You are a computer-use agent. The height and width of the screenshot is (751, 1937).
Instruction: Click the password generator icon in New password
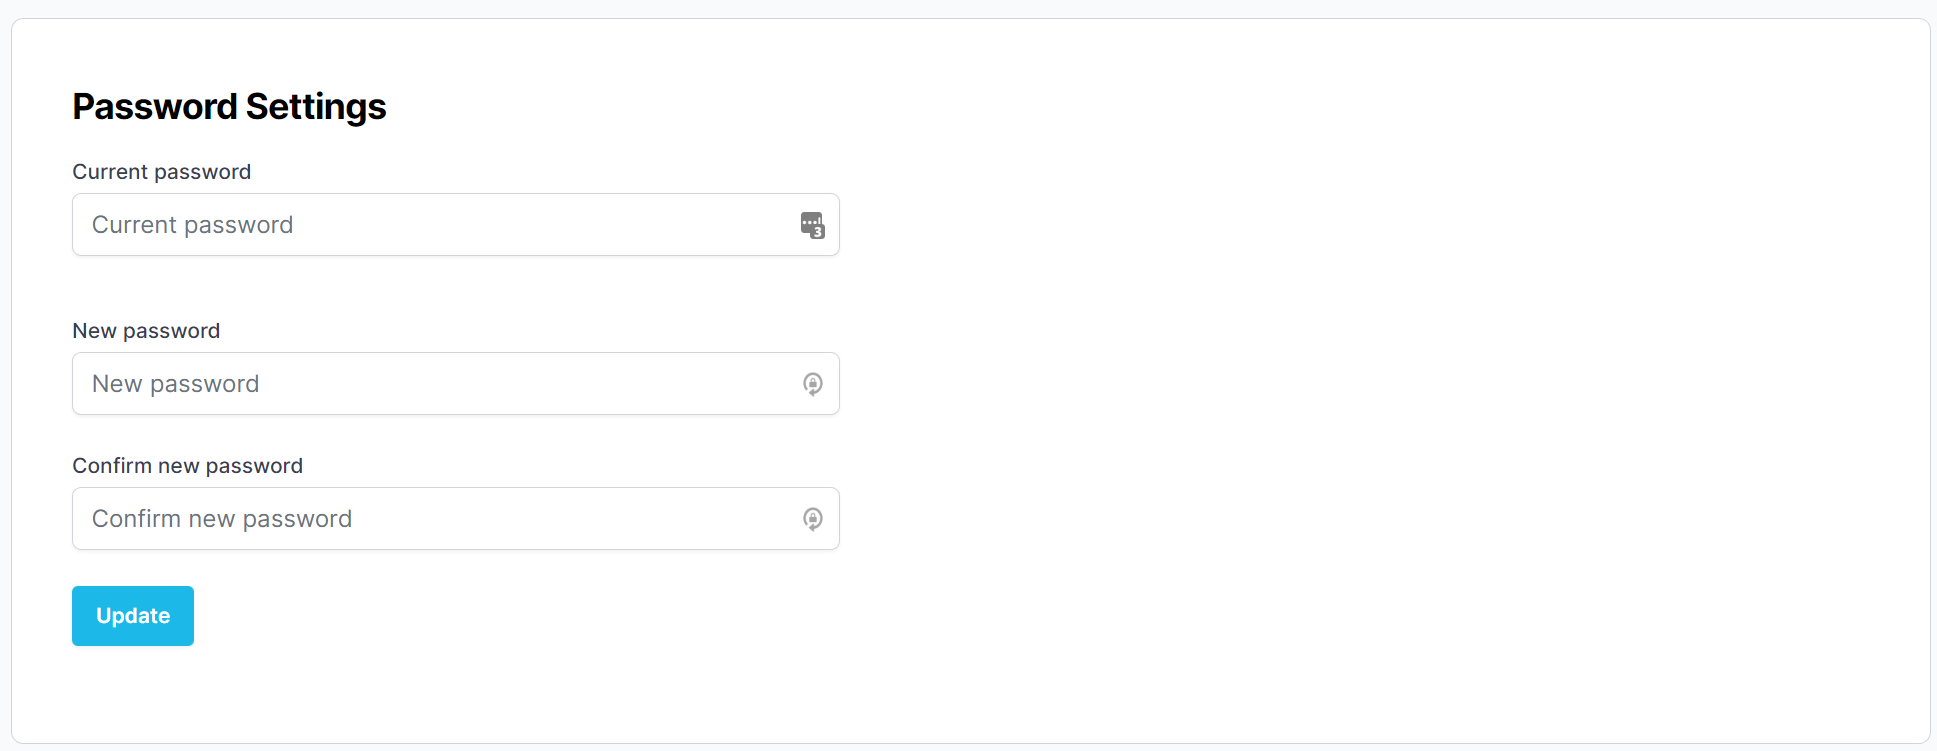point(813,384)
